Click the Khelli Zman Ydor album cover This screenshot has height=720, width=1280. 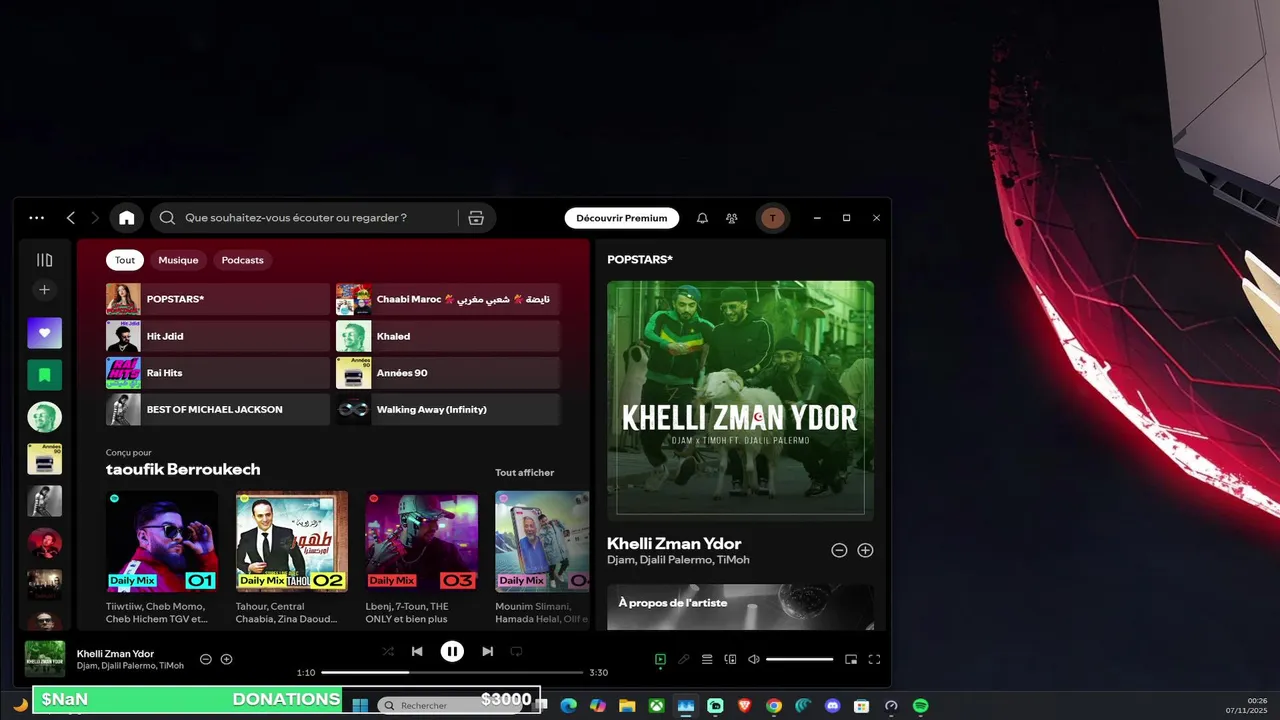pyautogui.click(x=740, y=400)
